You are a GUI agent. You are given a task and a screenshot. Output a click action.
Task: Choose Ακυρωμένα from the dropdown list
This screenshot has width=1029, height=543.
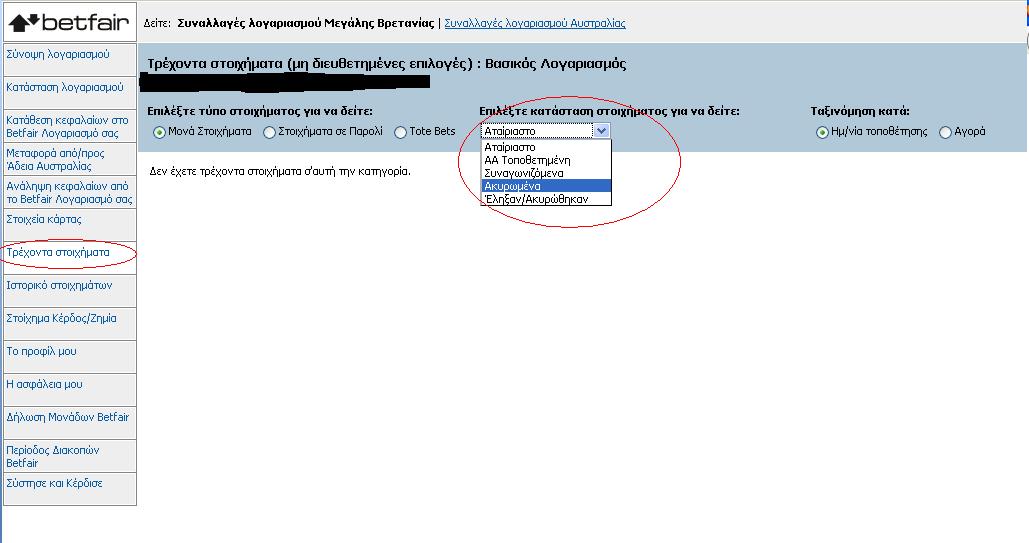tap(546, 186)
